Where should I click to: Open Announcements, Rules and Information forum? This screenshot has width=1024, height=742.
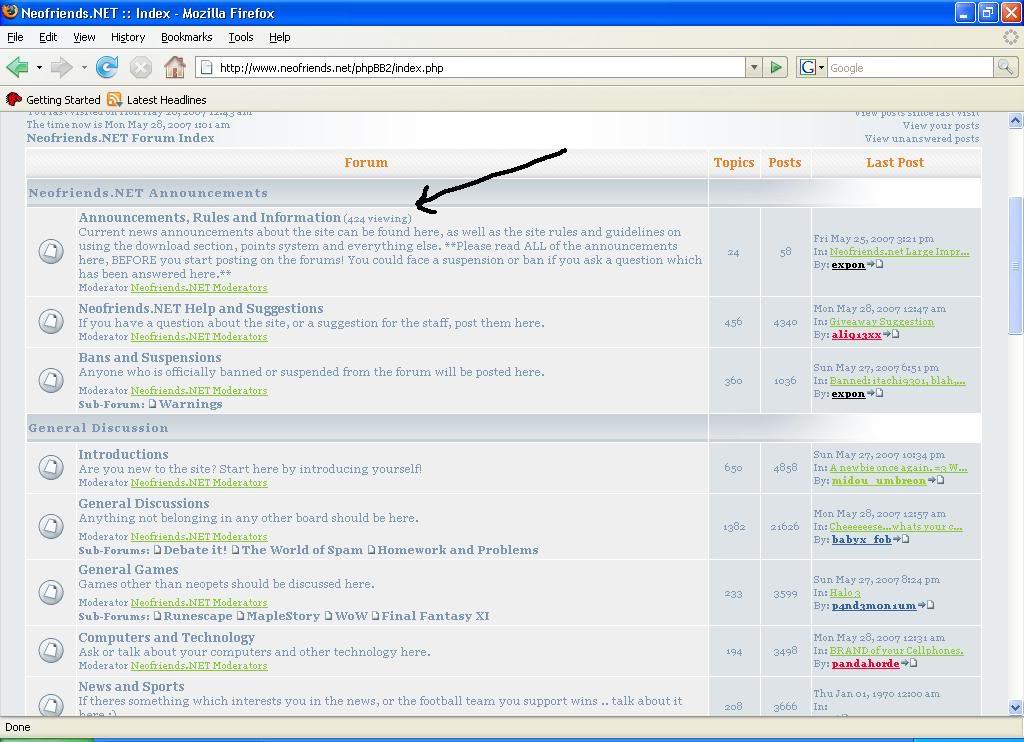(x=209, y=217)
